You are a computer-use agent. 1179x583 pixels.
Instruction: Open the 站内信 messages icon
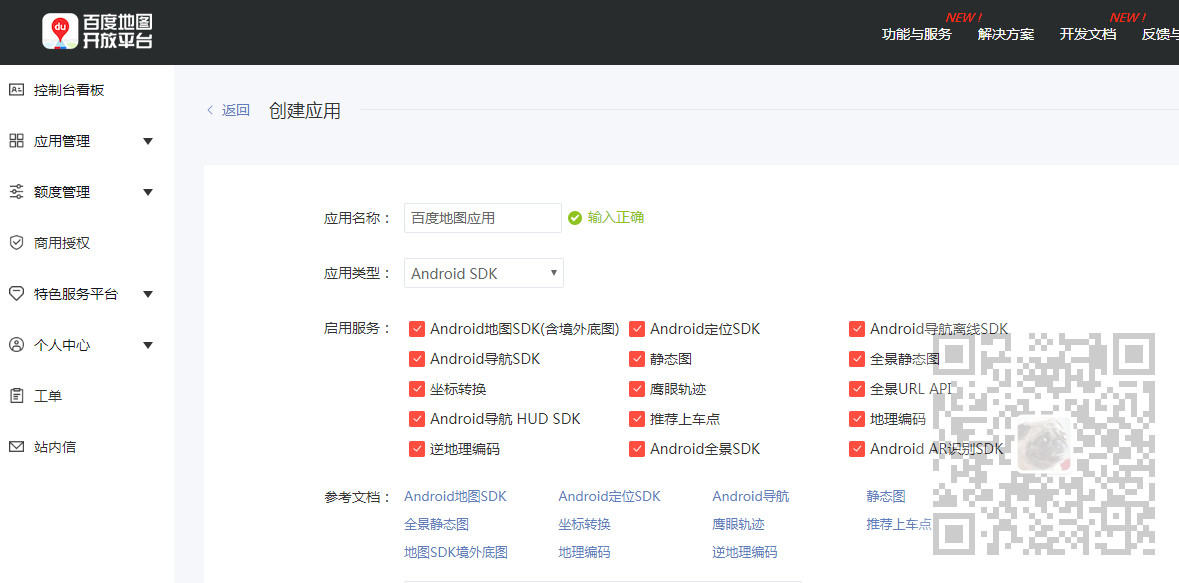pyautogui.click(x=16, y=446)
